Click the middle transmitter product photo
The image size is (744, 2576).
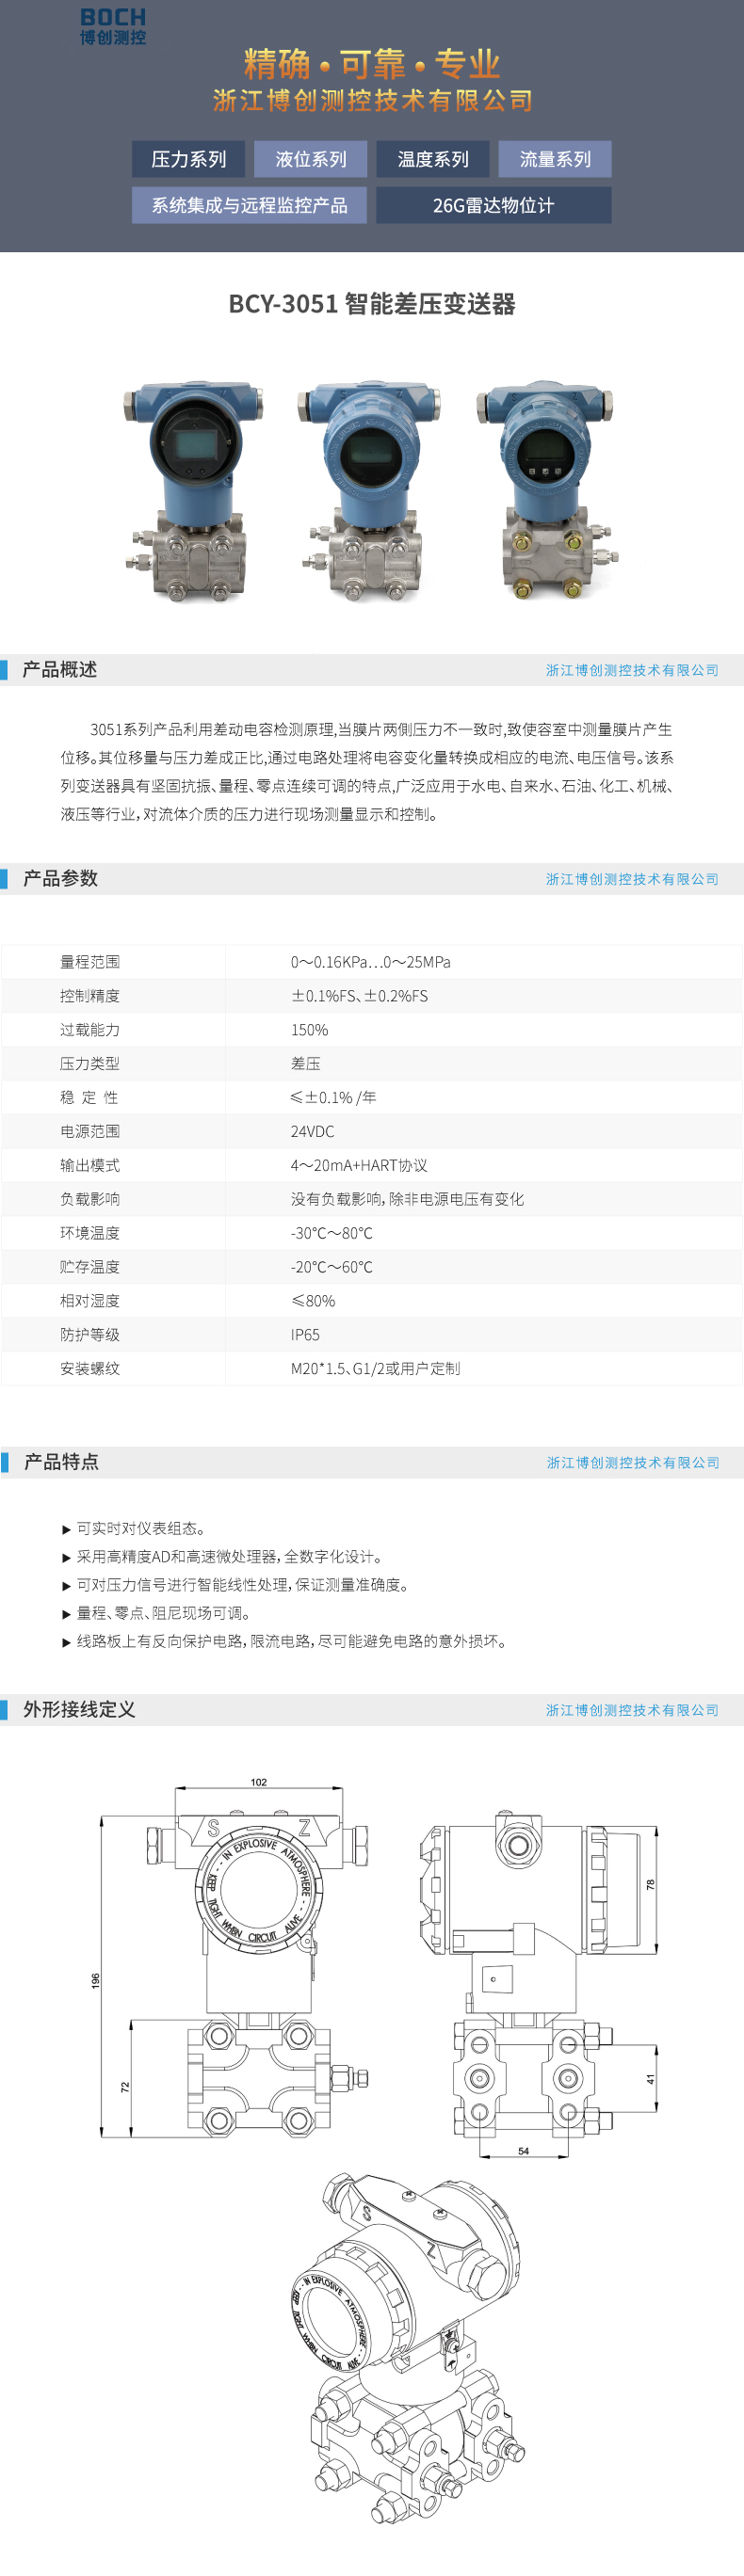coord(368,491)
